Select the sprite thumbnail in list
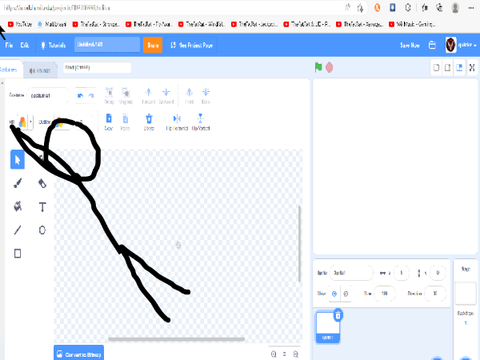This screenshot has width=480, height=360. click(x=328, y=327)
